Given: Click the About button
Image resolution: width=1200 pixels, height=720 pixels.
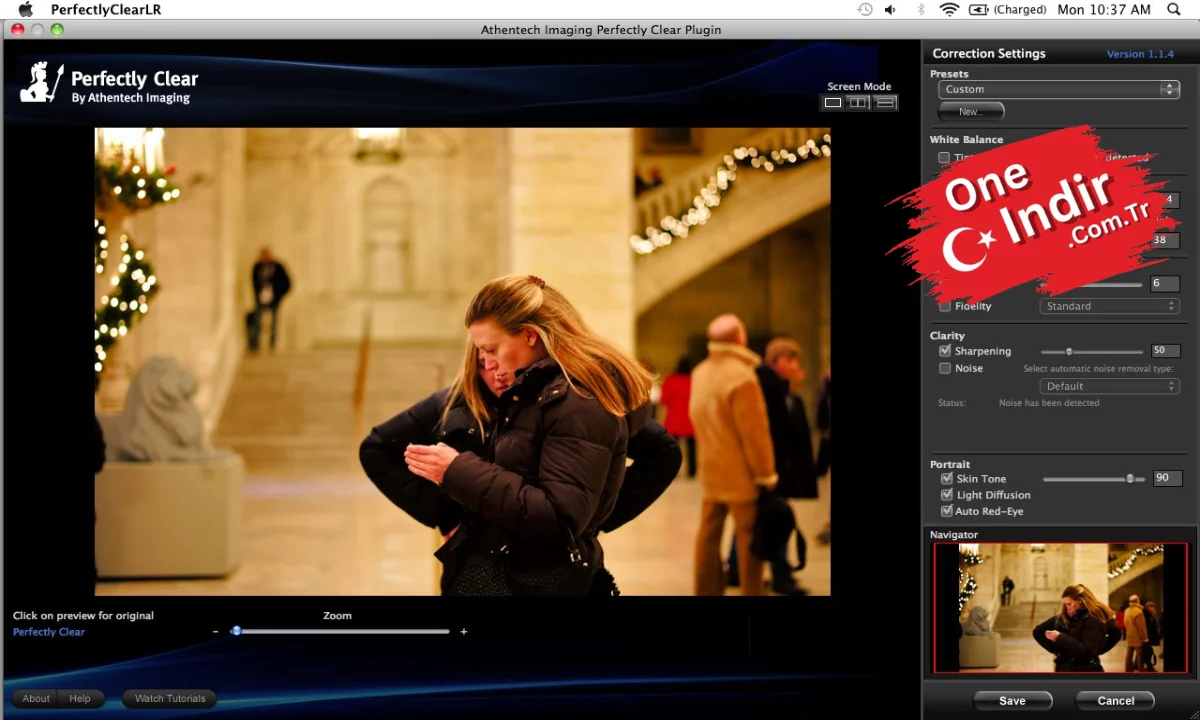Looking at the screenshot, I should tap(36, 699).
